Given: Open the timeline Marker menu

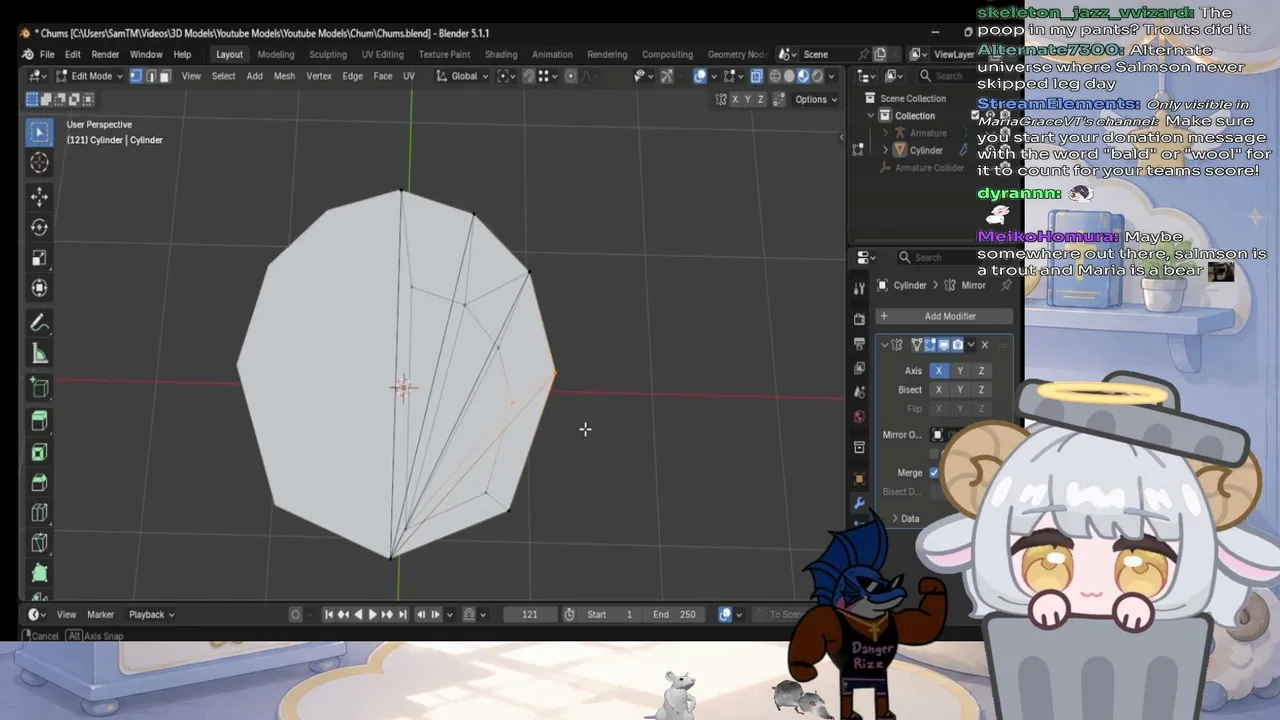Looking at the screenshot, I should [101, 614].
